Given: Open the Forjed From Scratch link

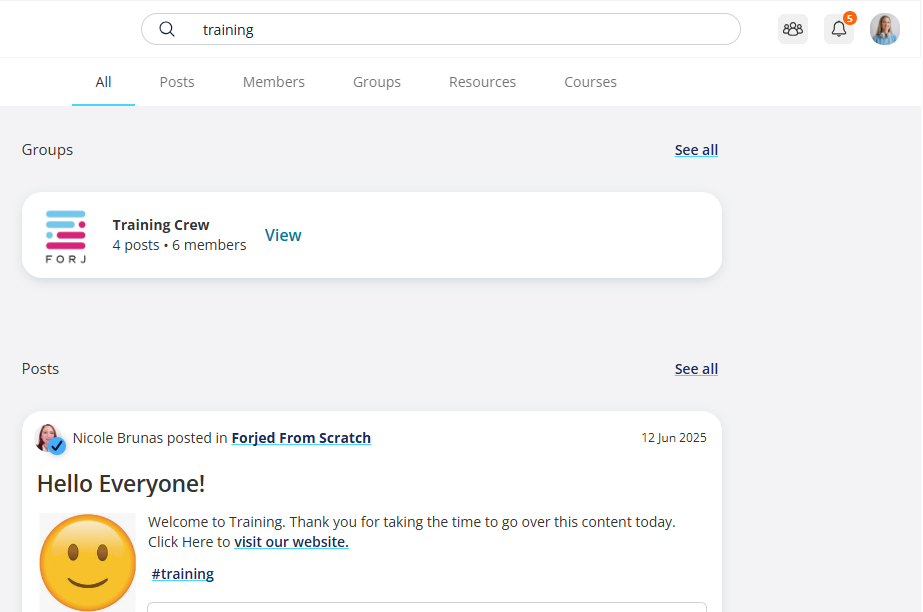Looking at the screenshot, I should (301, 438).
